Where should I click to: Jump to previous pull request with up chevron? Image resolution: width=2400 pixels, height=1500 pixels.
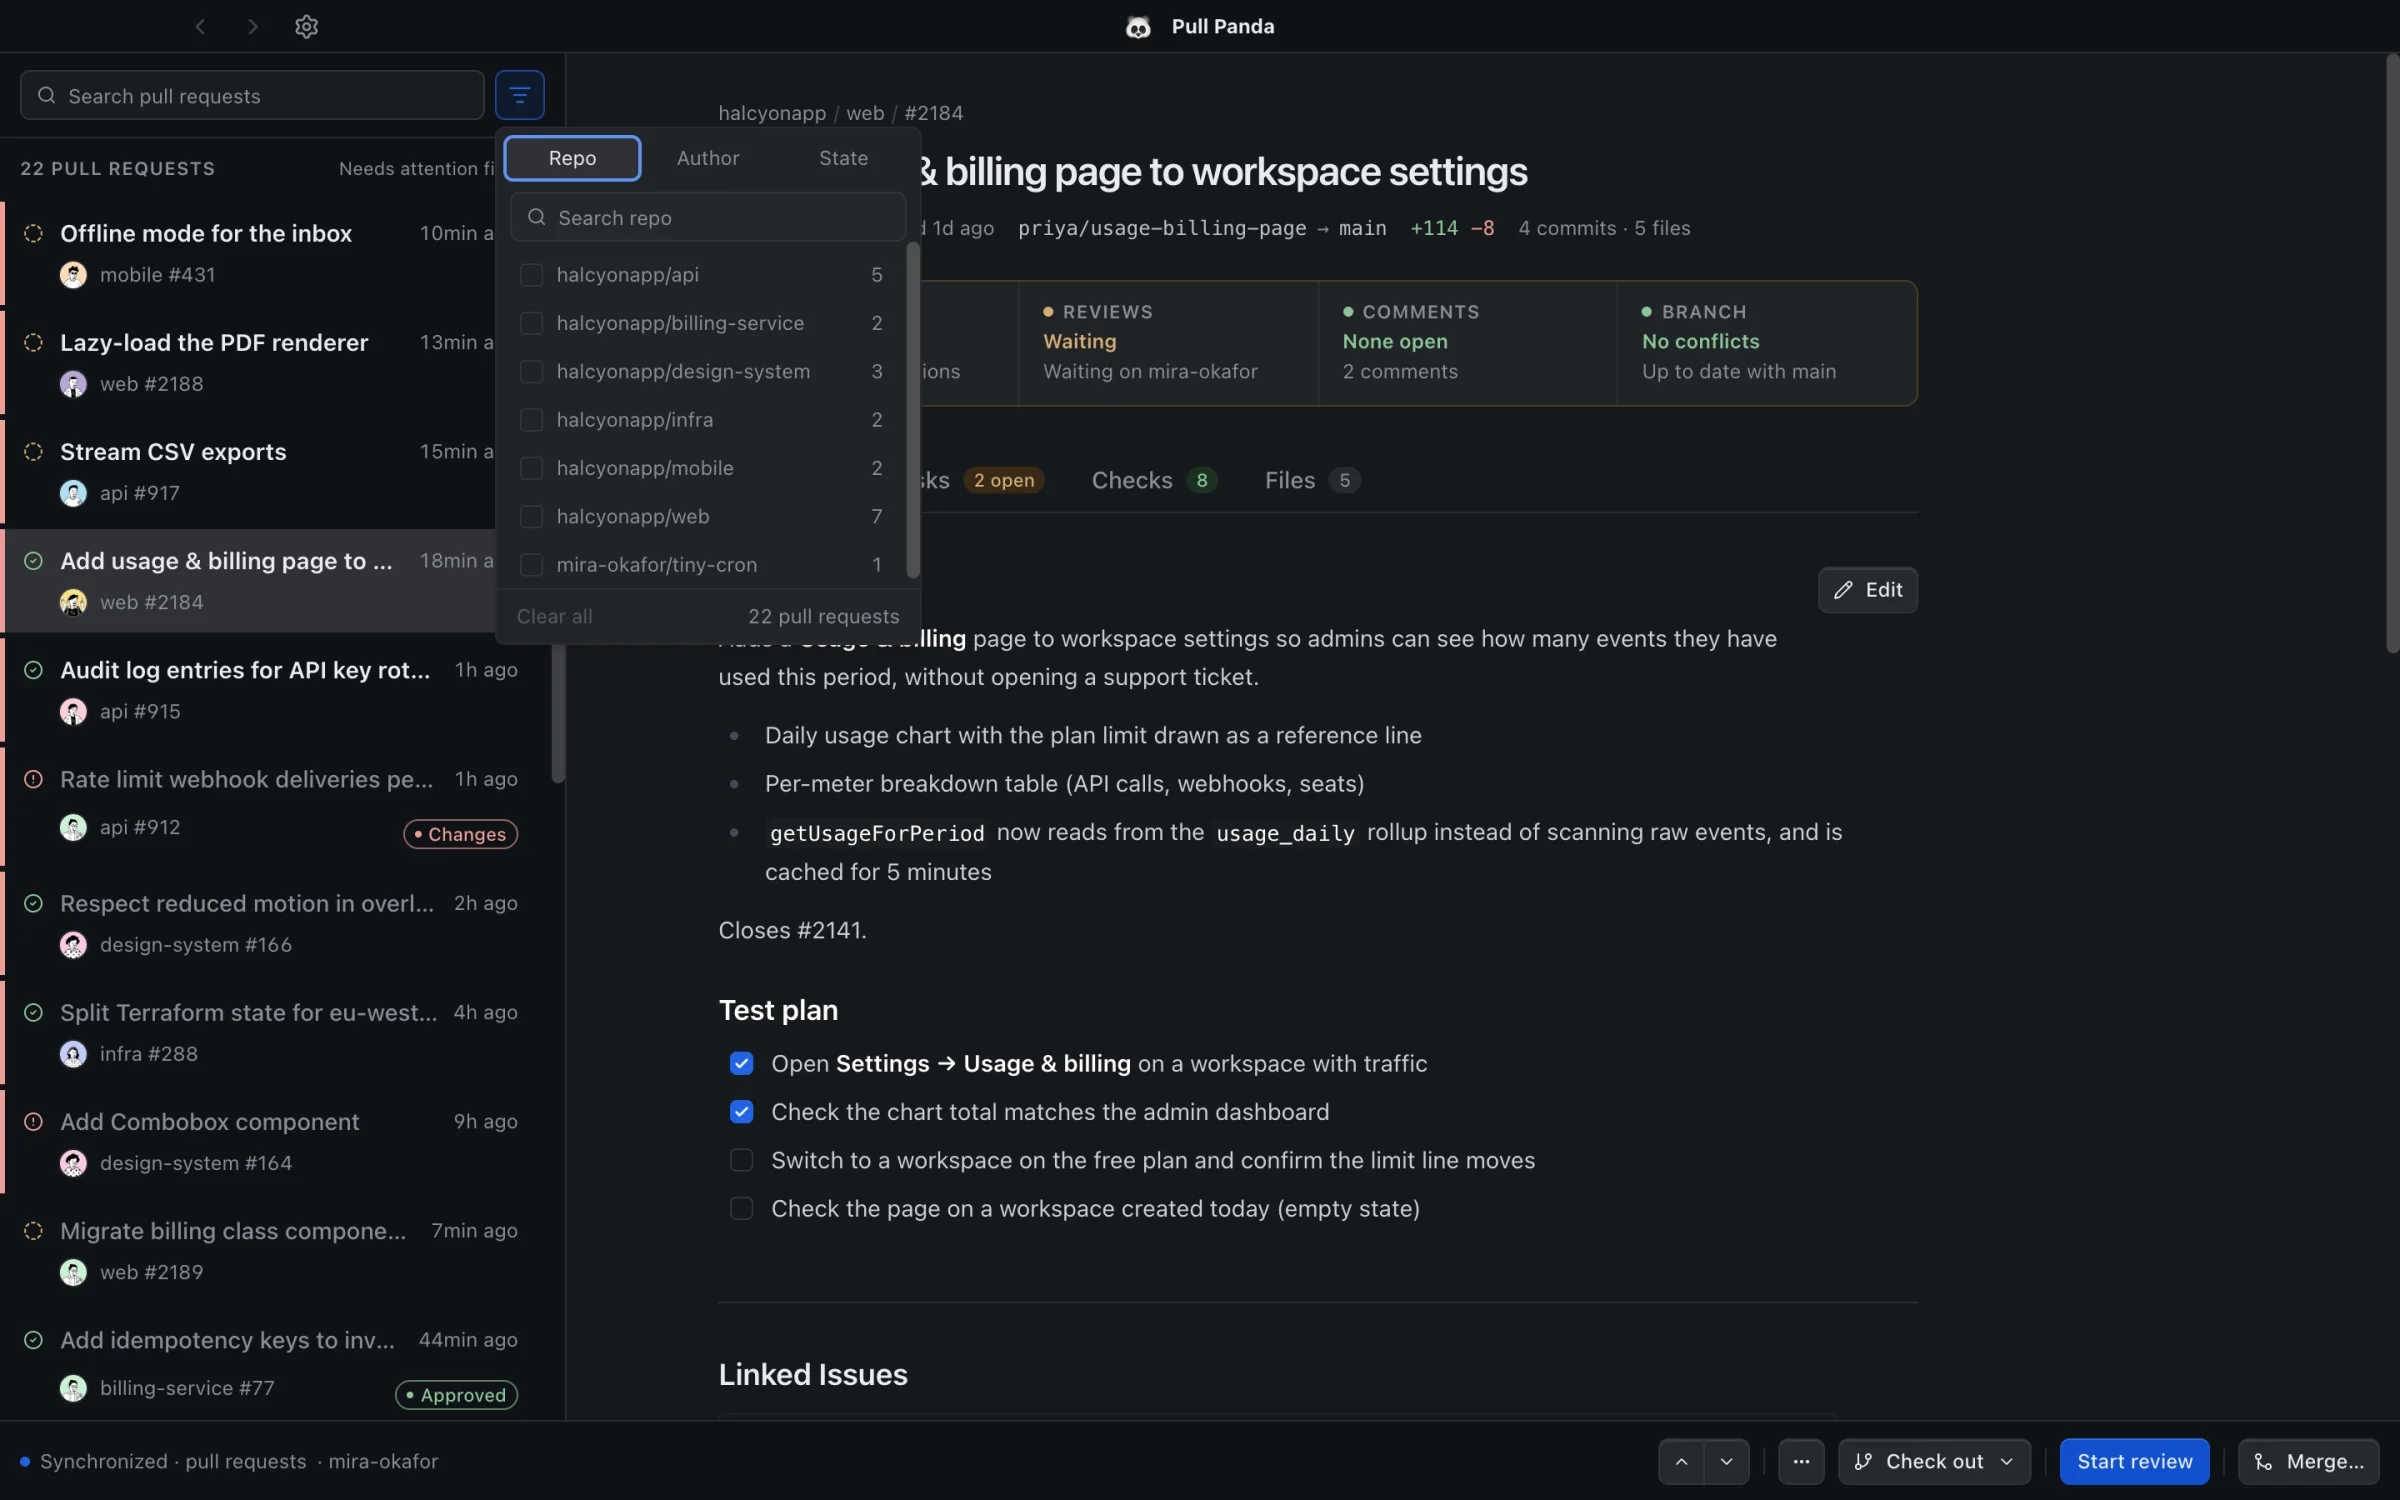pyautogui.click(x=1682, y=1461)
